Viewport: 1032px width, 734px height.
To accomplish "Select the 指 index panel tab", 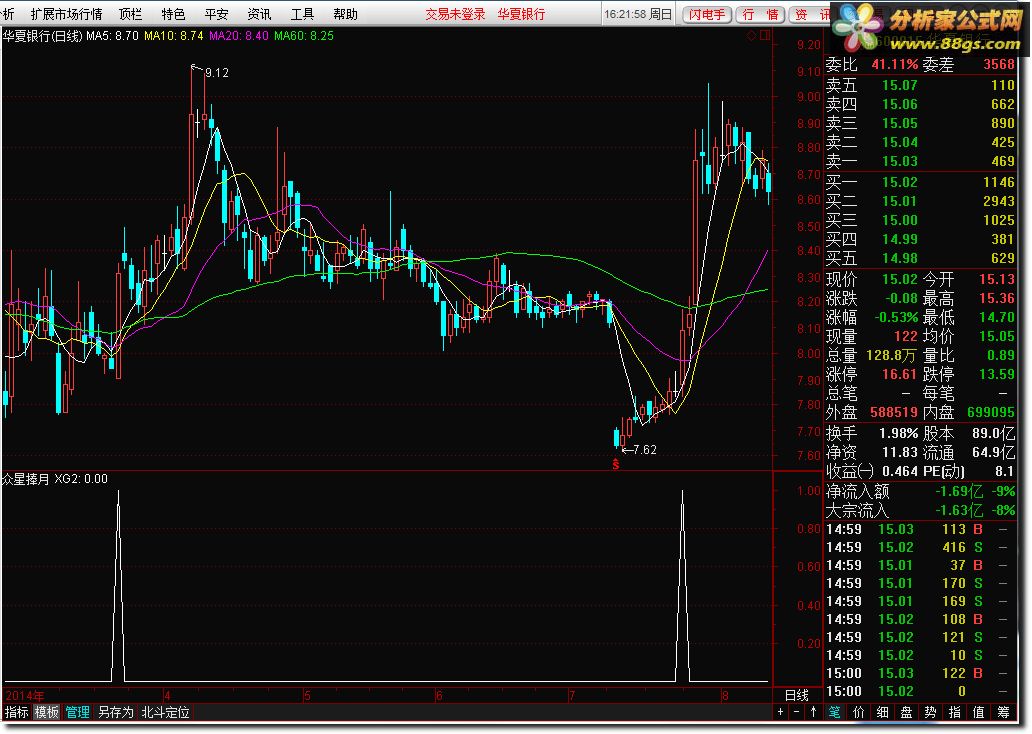I will pyautogui.click(x=954, y=712).
